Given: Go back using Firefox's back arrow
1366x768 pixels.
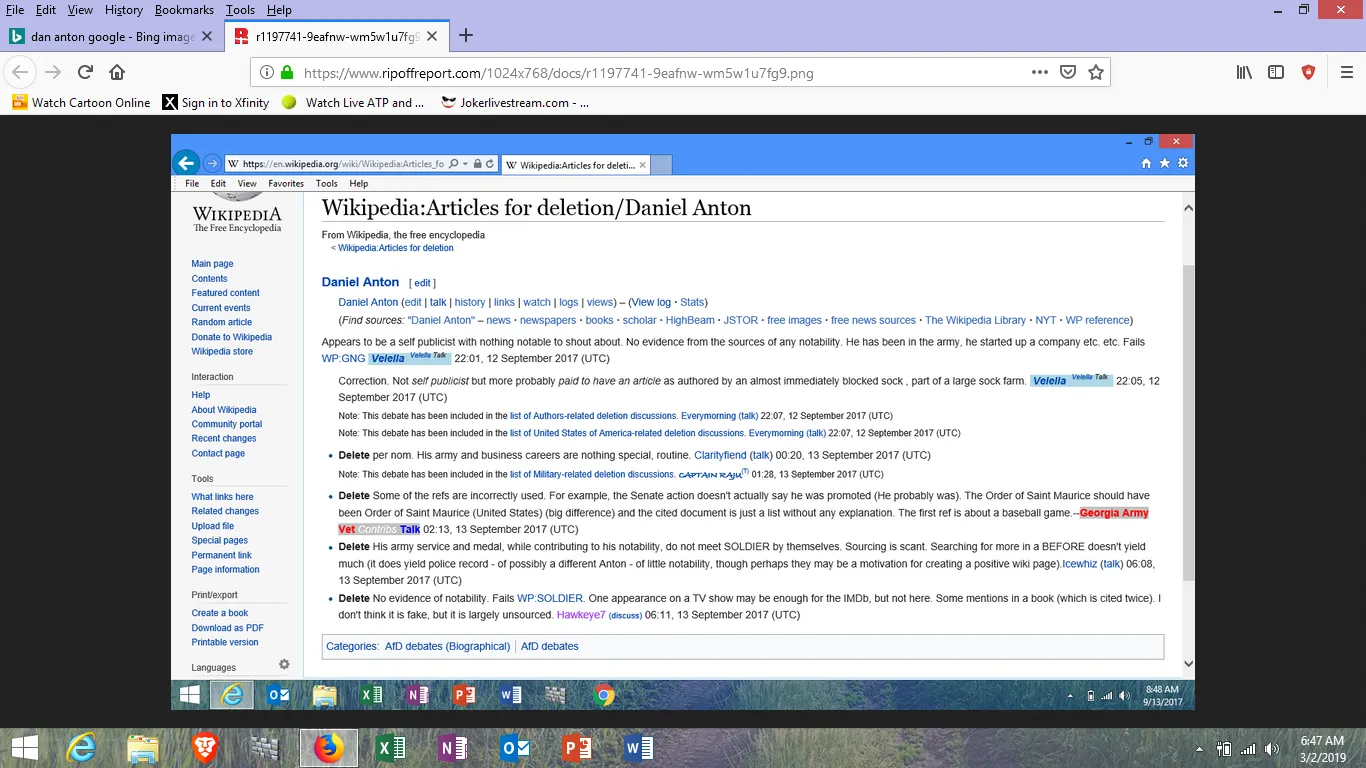Looking at the screenshot, I should (21, 72).
